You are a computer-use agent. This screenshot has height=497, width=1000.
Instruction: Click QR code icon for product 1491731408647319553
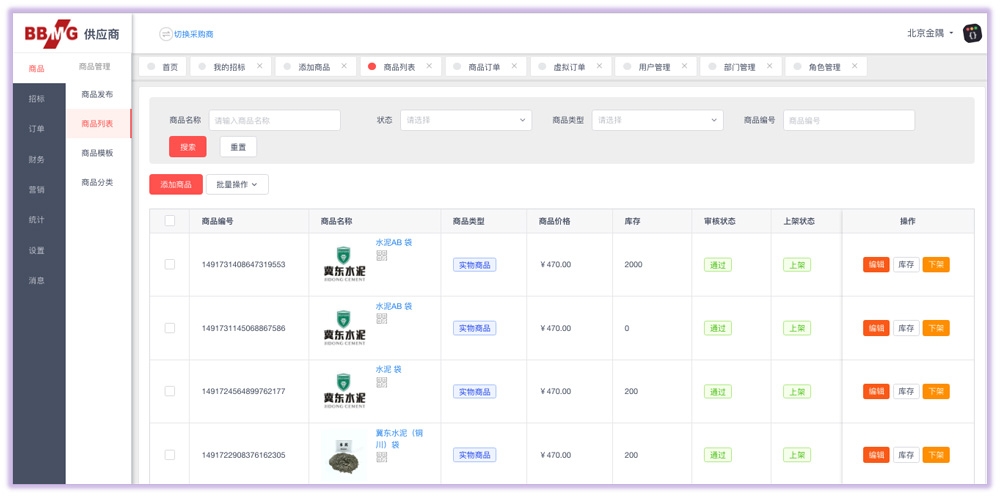(x=381, y=255)
